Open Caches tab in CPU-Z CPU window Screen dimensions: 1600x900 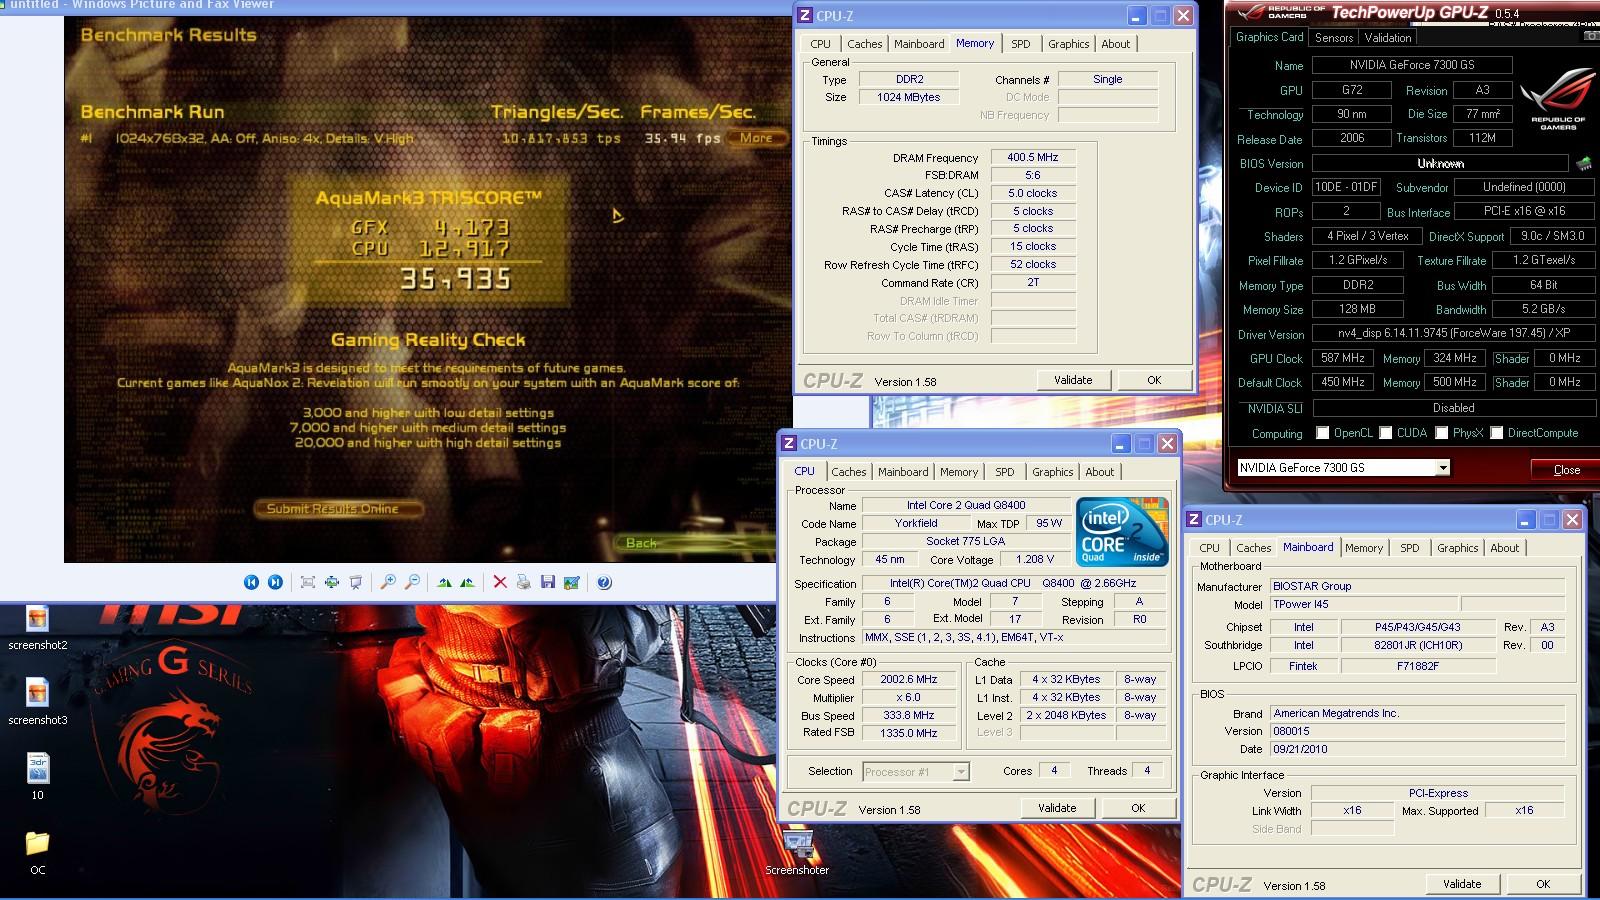coord(848,472)
